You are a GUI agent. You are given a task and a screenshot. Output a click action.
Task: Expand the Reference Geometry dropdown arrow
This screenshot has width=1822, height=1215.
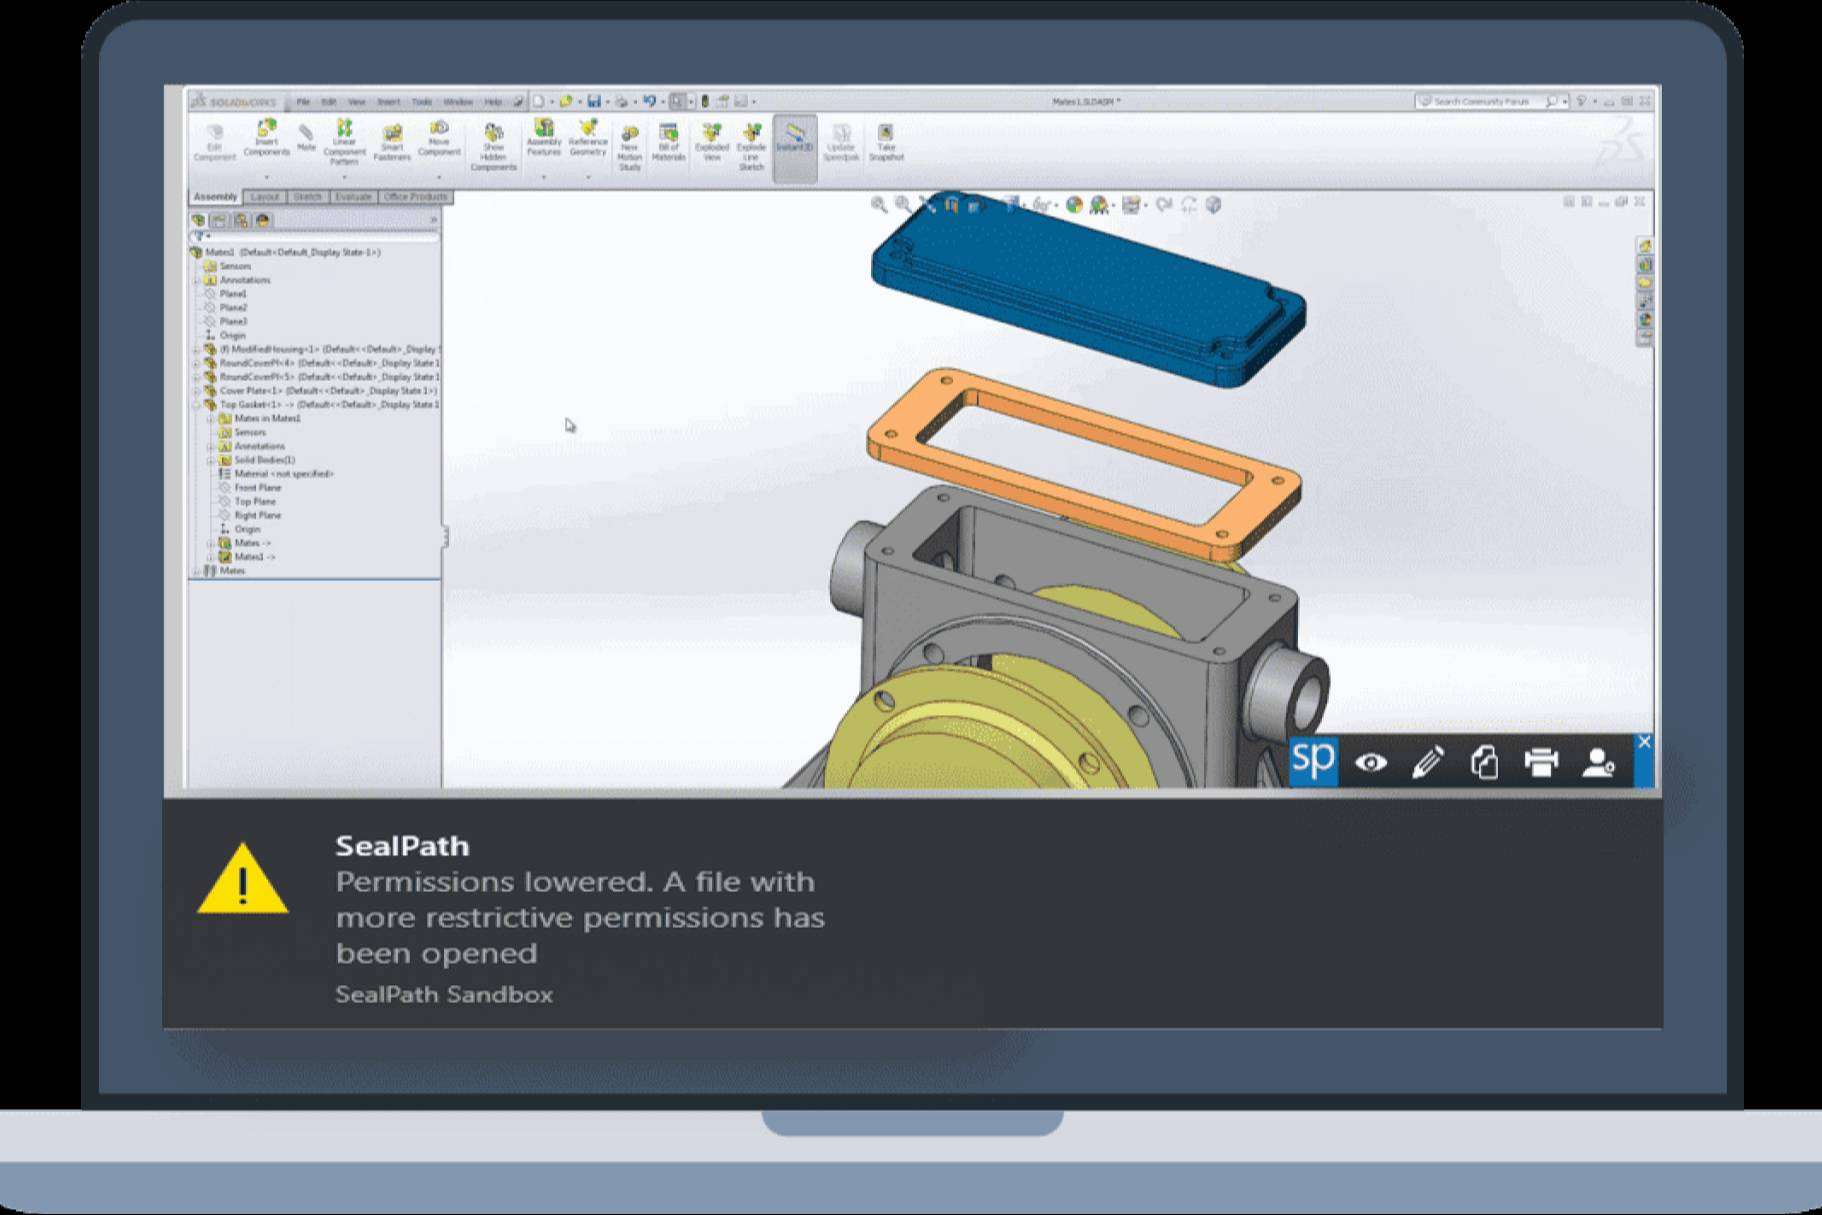click(x=588, y=177)
